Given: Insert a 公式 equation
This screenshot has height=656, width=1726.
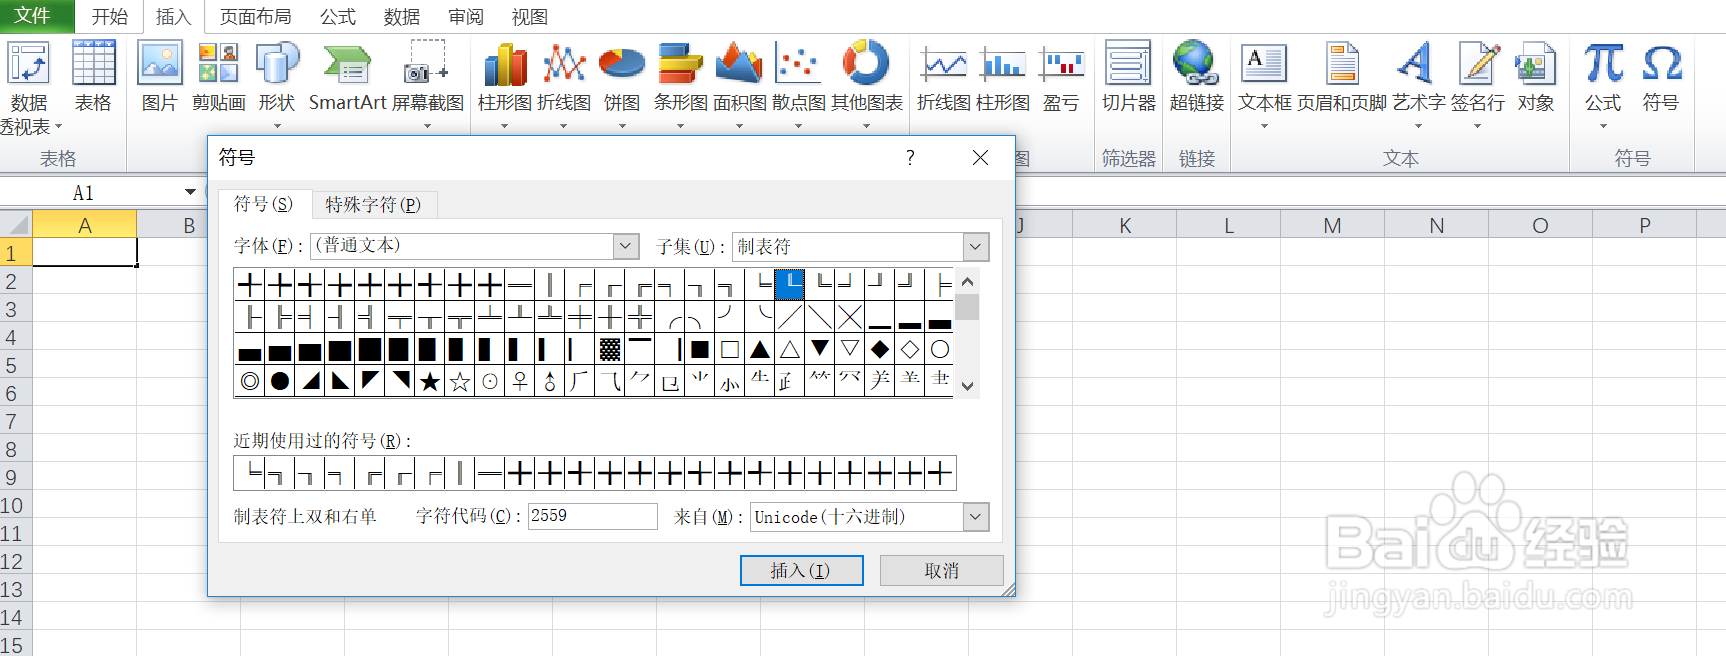Looking at the screenshot, I should coord(1603,85).
